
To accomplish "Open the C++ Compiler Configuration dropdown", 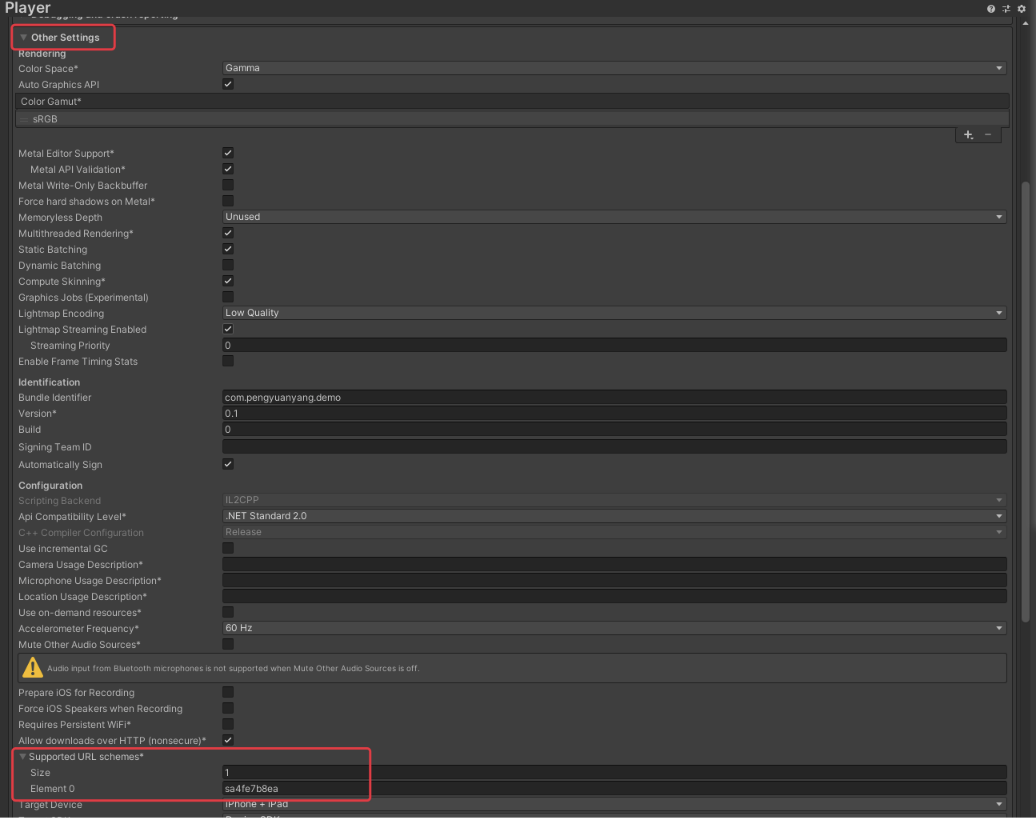I will point(614,532).
